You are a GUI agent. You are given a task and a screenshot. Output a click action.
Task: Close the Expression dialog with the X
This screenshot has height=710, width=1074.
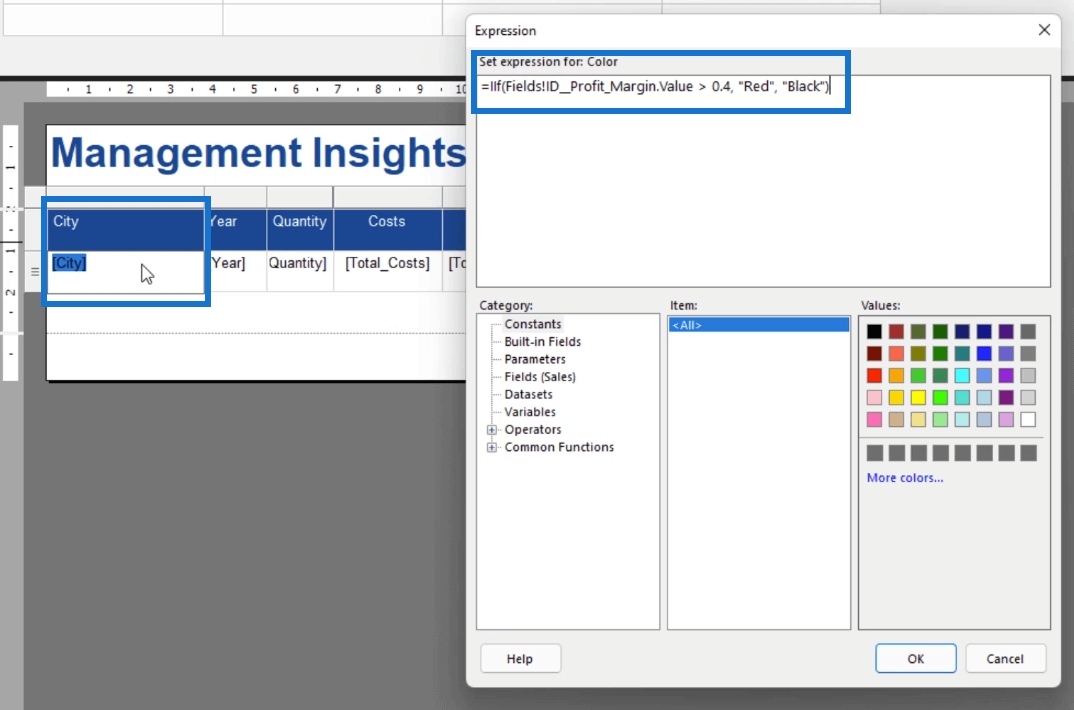coord(1044,30)
